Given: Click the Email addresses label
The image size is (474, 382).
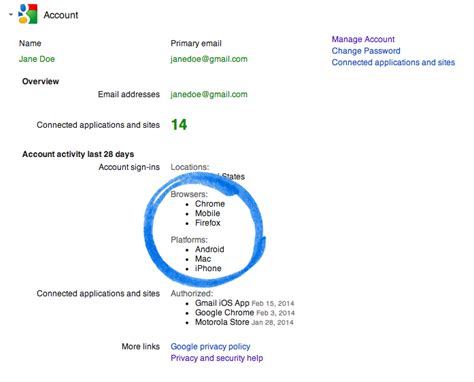Looking at the screenshot, I should pyautogui.click(x=129, y=94).
